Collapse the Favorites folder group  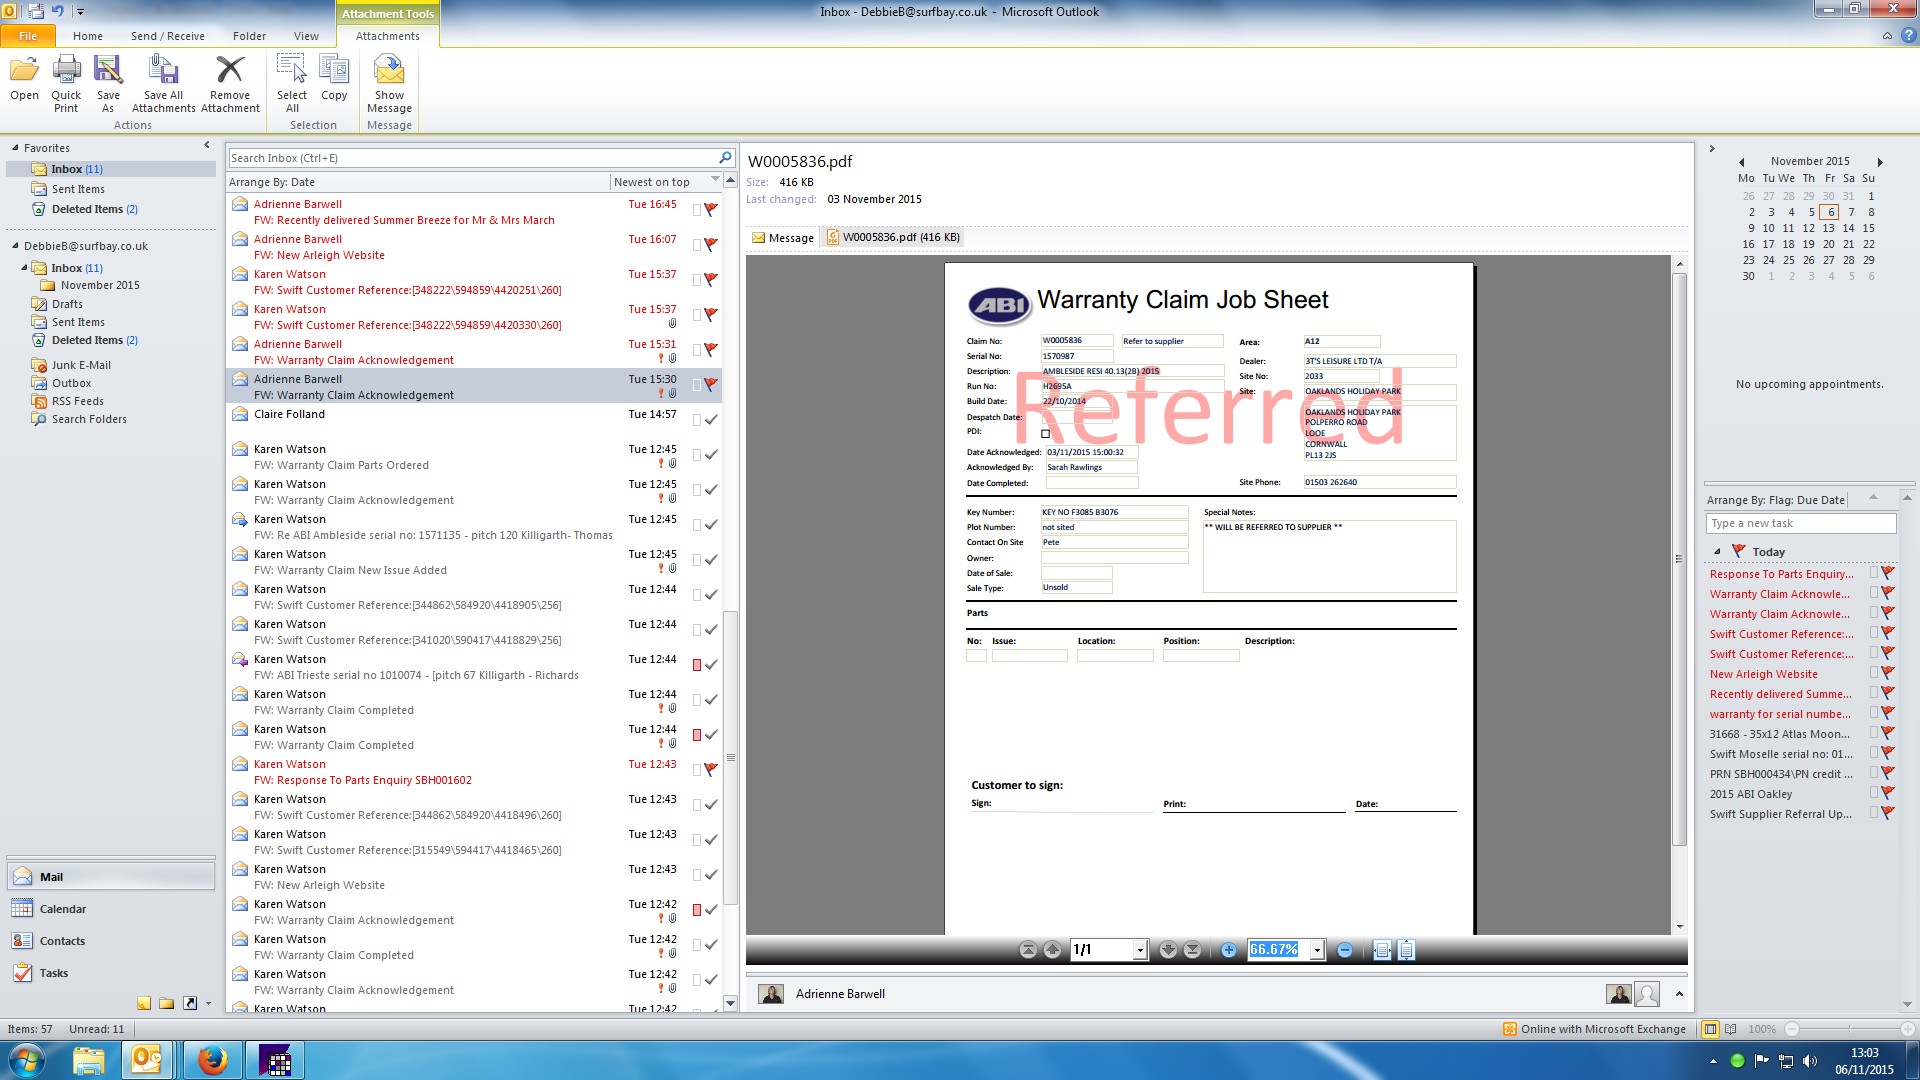(x=15, y=148)
